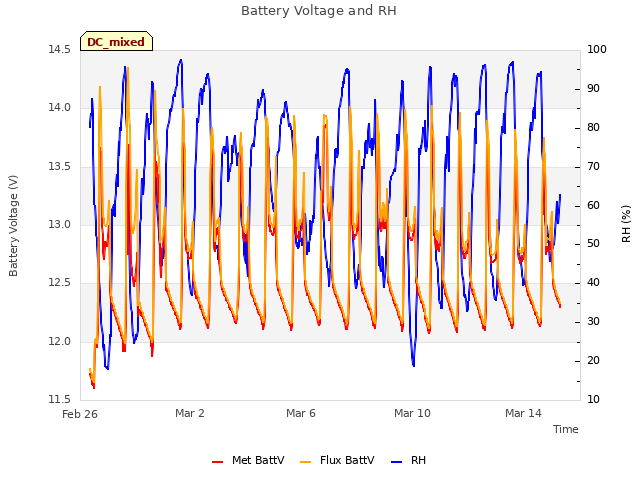
Task: Click the 10 RH tick label
Action: 593,399
